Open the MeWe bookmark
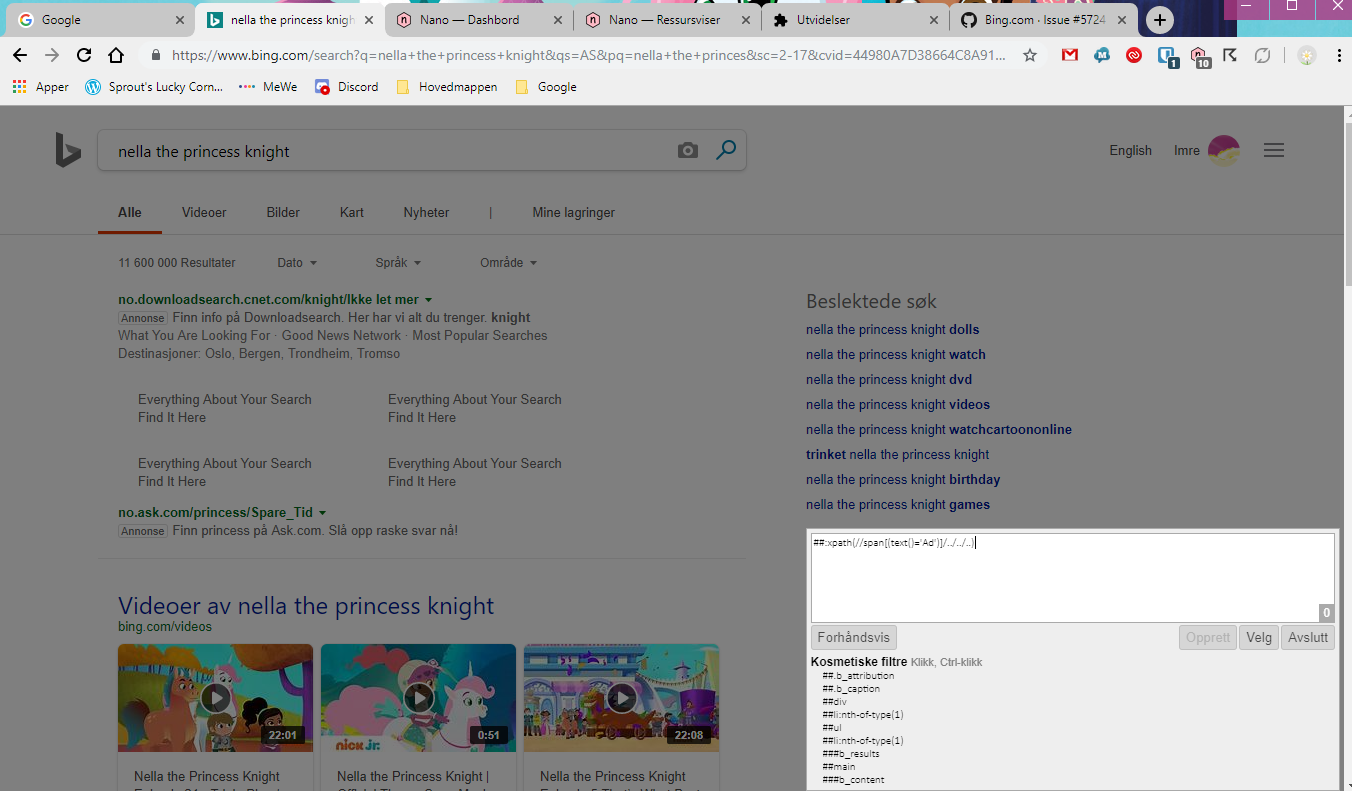 [x=268, y=87]
